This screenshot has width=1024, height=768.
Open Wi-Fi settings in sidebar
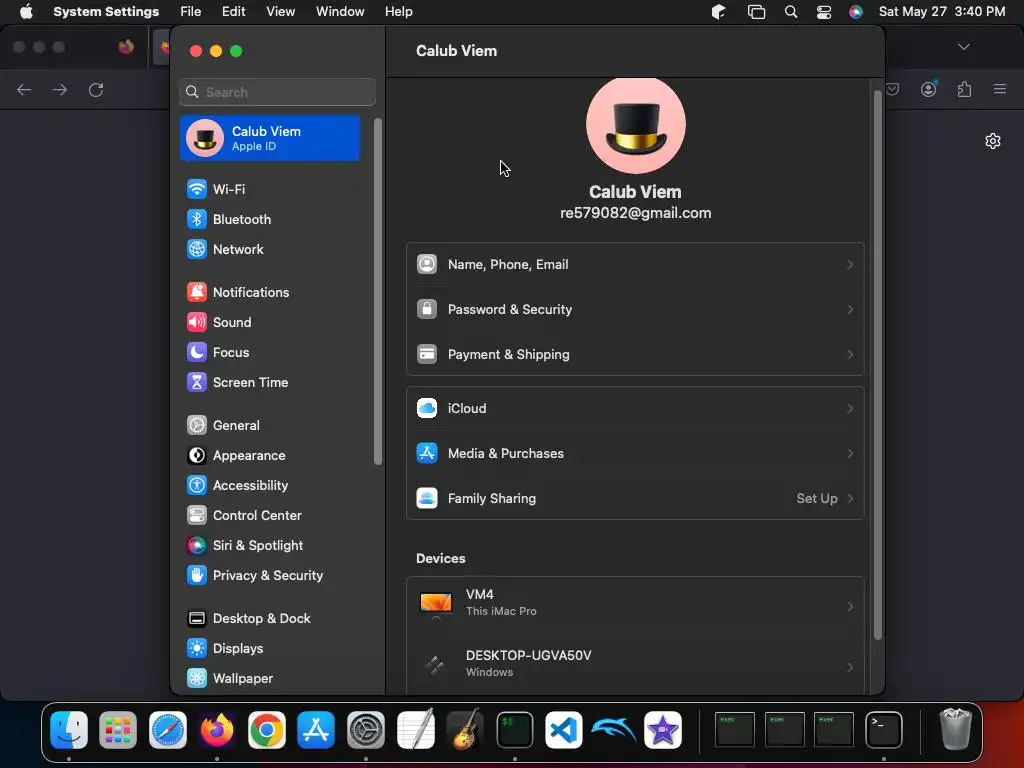tap(270, 189)
